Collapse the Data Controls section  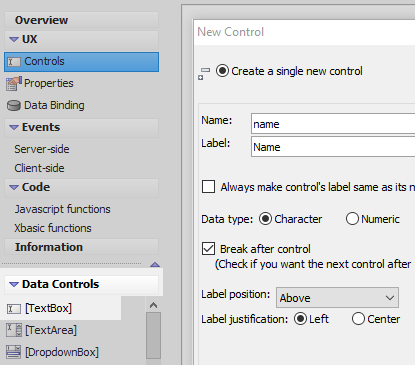pos(14,284)
